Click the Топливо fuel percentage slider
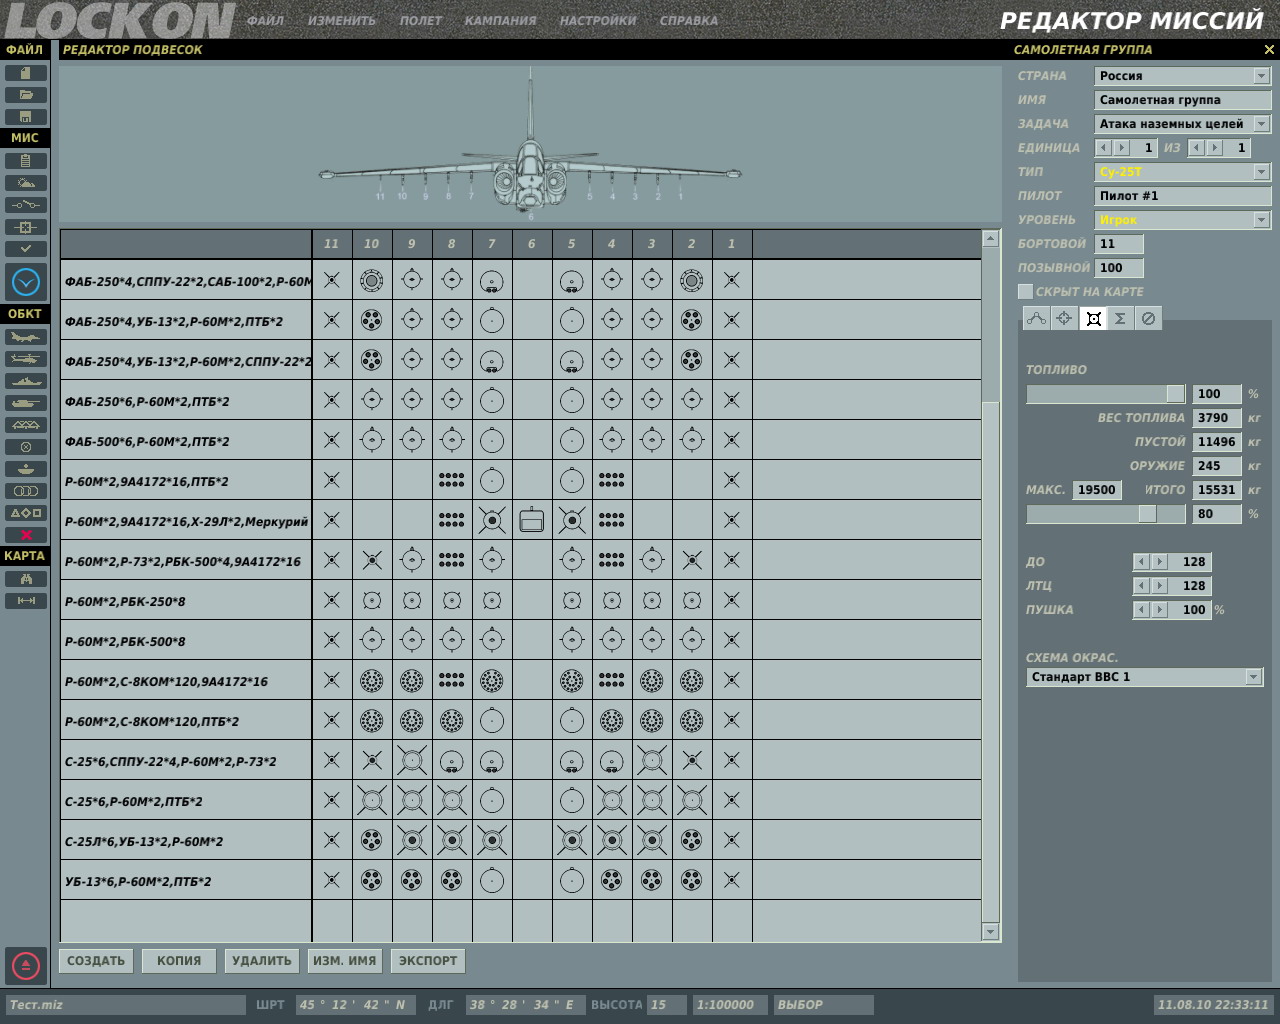The image size is (1280, 1024). click(x=1105, y=394)
